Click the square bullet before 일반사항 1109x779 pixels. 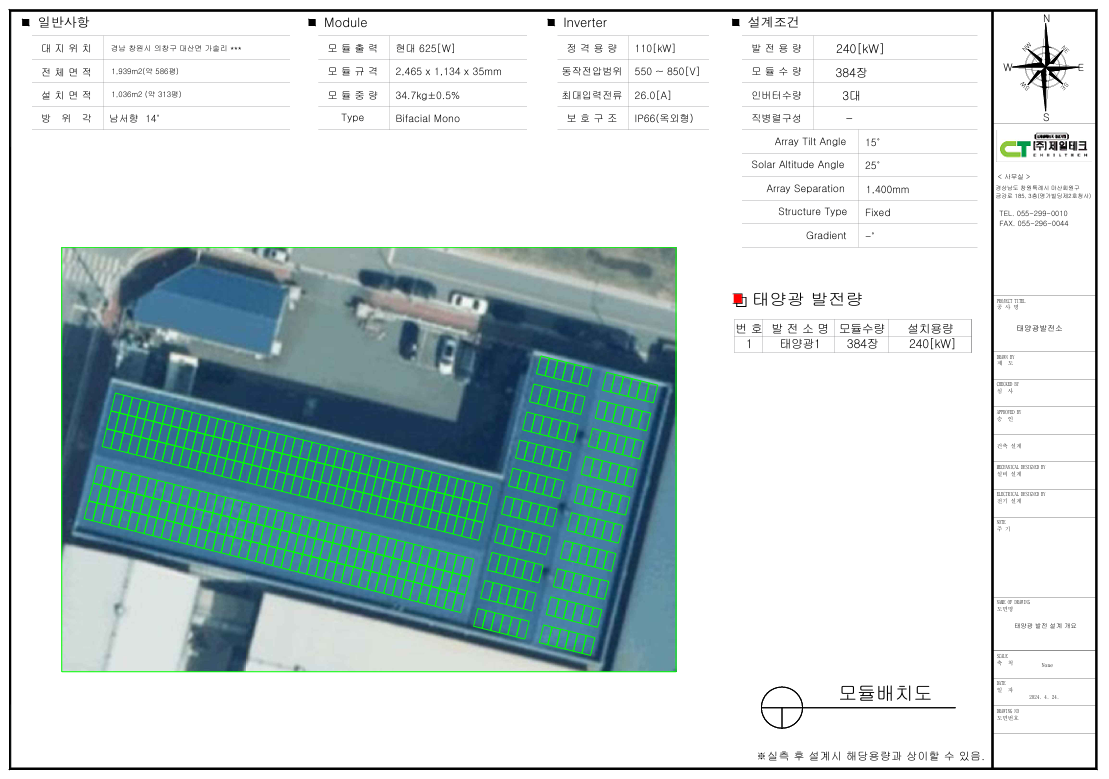coord(26,22)
